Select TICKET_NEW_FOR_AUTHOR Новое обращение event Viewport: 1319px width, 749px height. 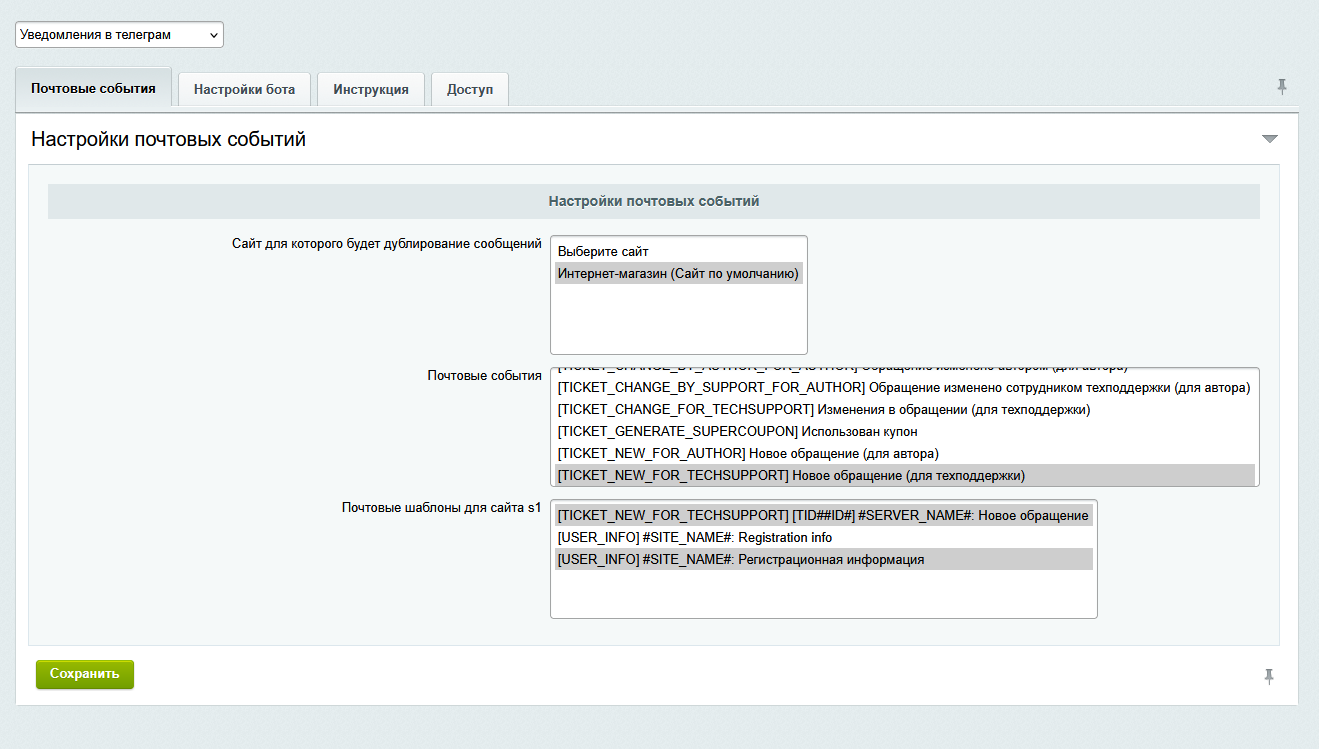click(748, 453)
